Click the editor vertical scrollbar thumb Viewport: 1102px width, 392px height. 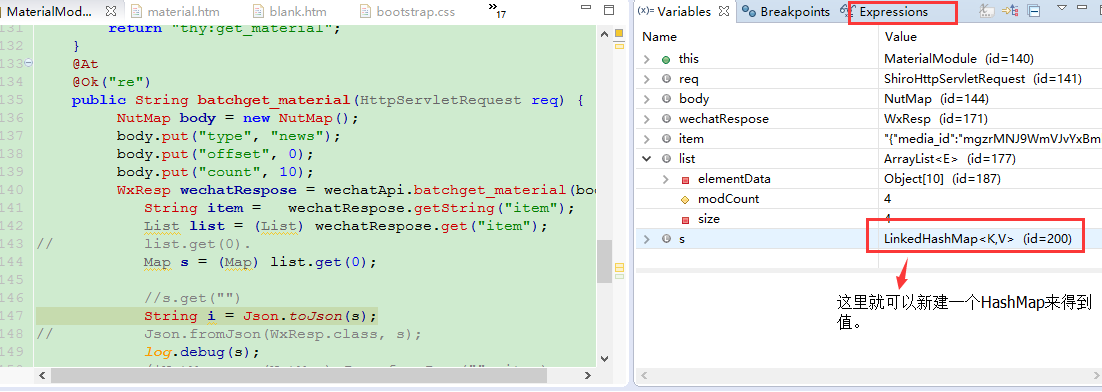604,260
